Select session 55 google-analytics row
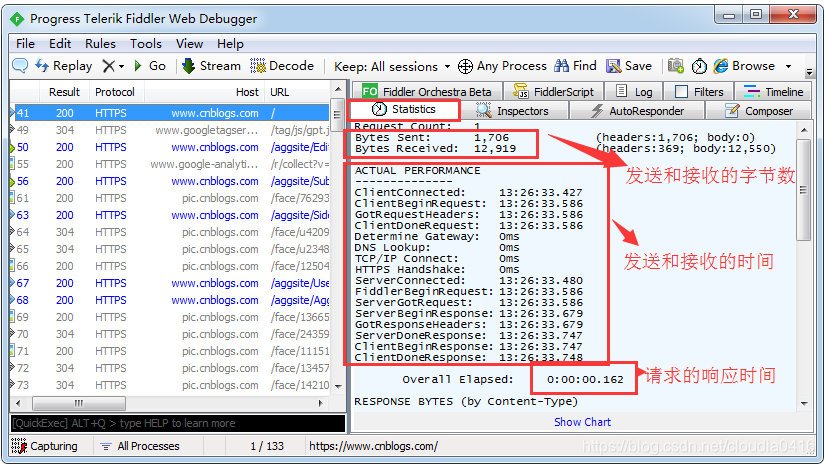825x465 pixels. (169, 164)
